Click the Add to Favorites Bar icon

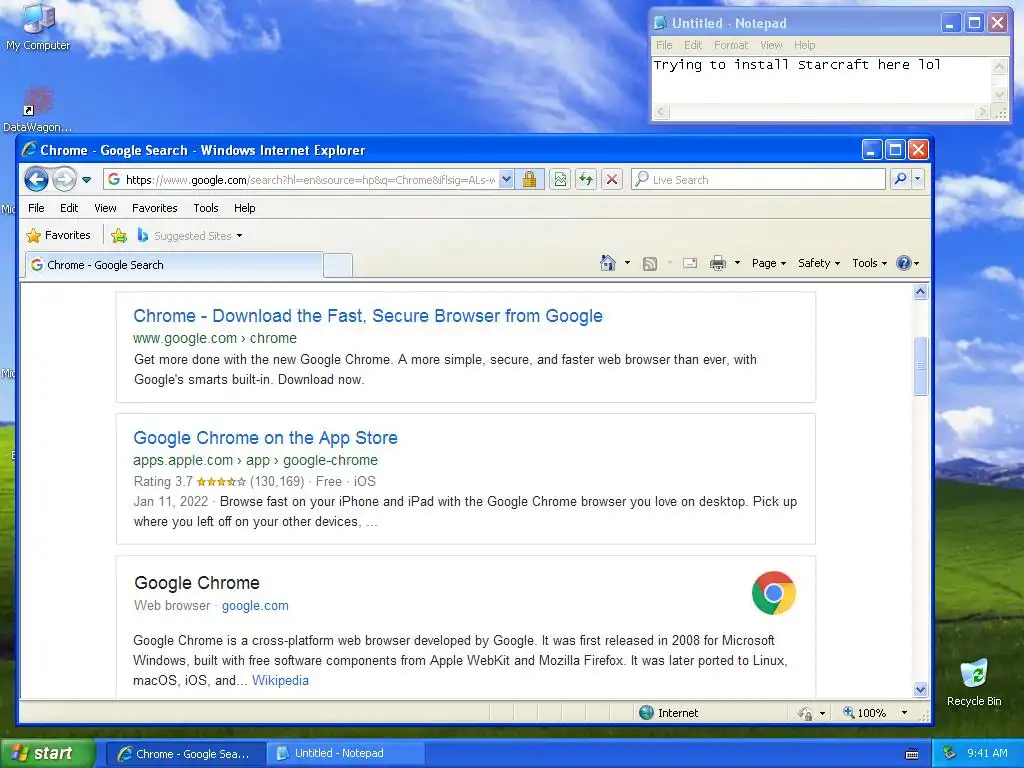pyautogui.click(x=119, y=236)
